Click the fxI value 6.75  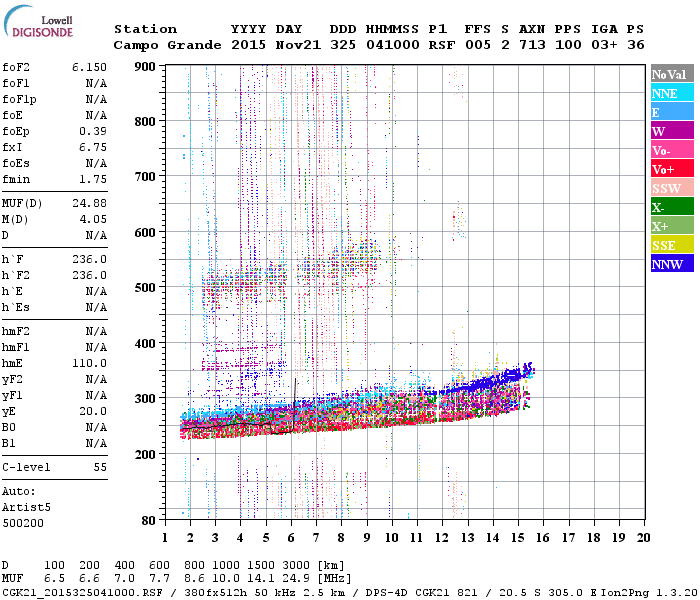[x=93, y=147]
